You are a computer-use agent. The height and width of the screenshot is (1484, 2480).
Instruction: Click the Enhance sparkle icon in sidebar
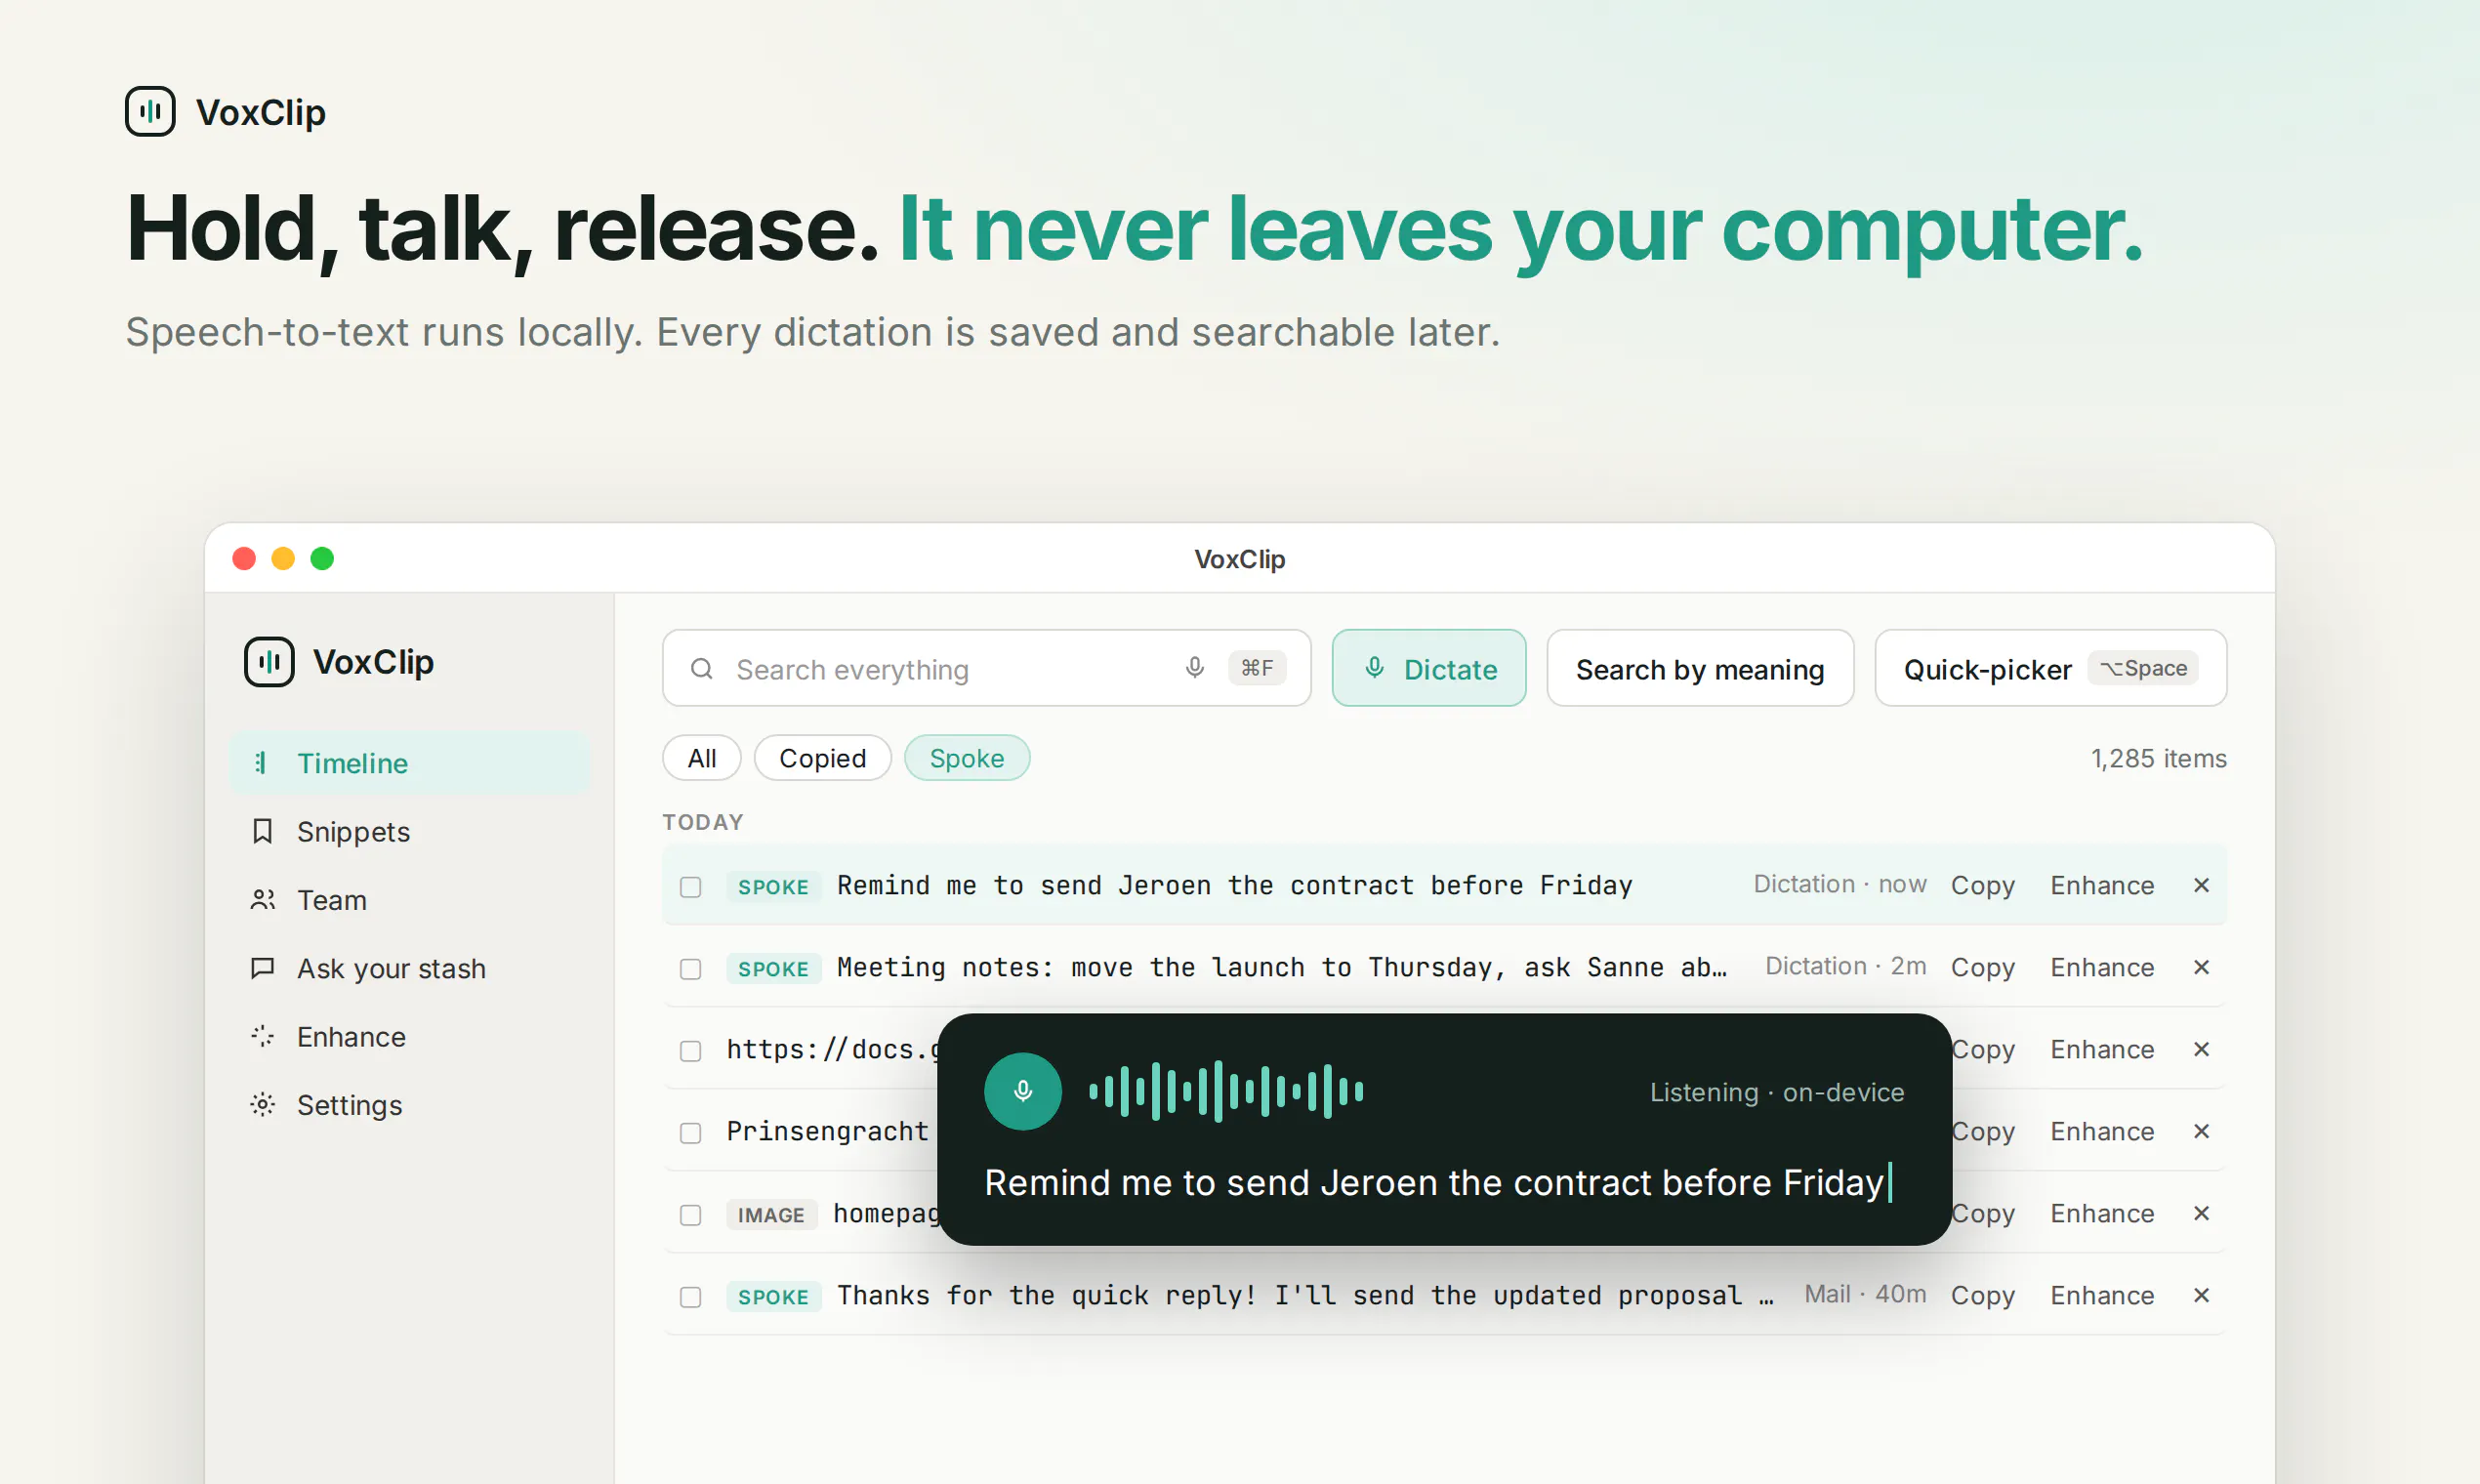262,1036
